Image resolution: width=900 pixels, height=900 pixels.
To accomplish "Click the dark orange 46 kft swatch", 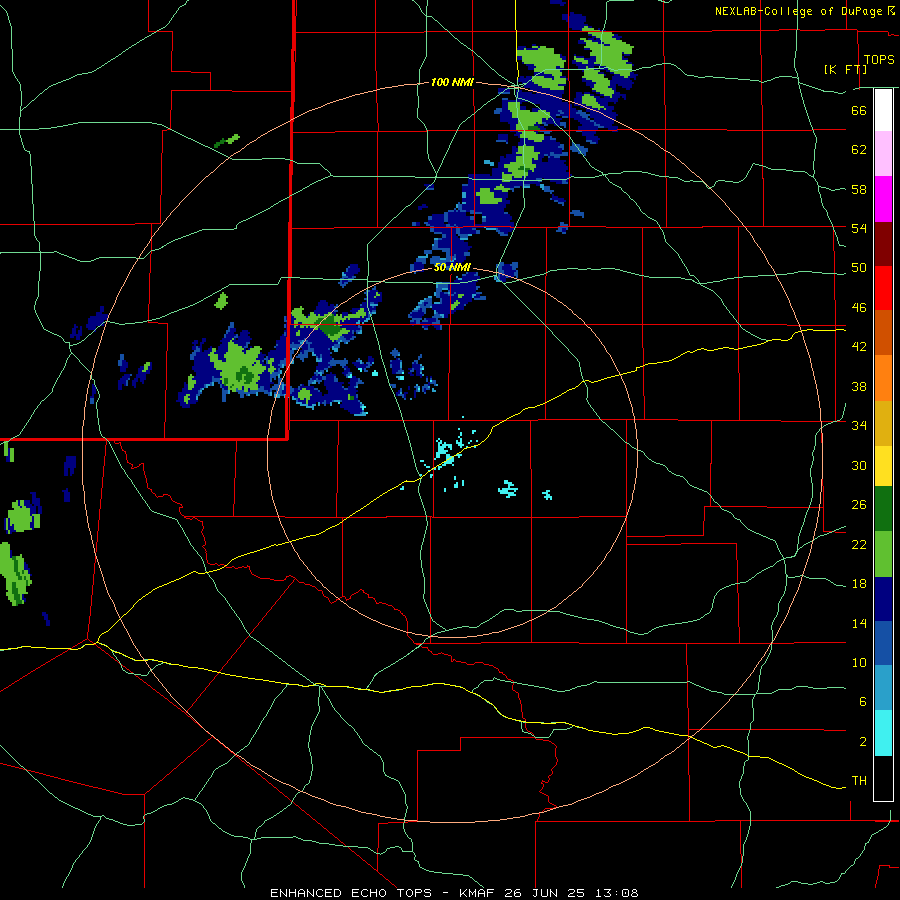I will point(883,333).
